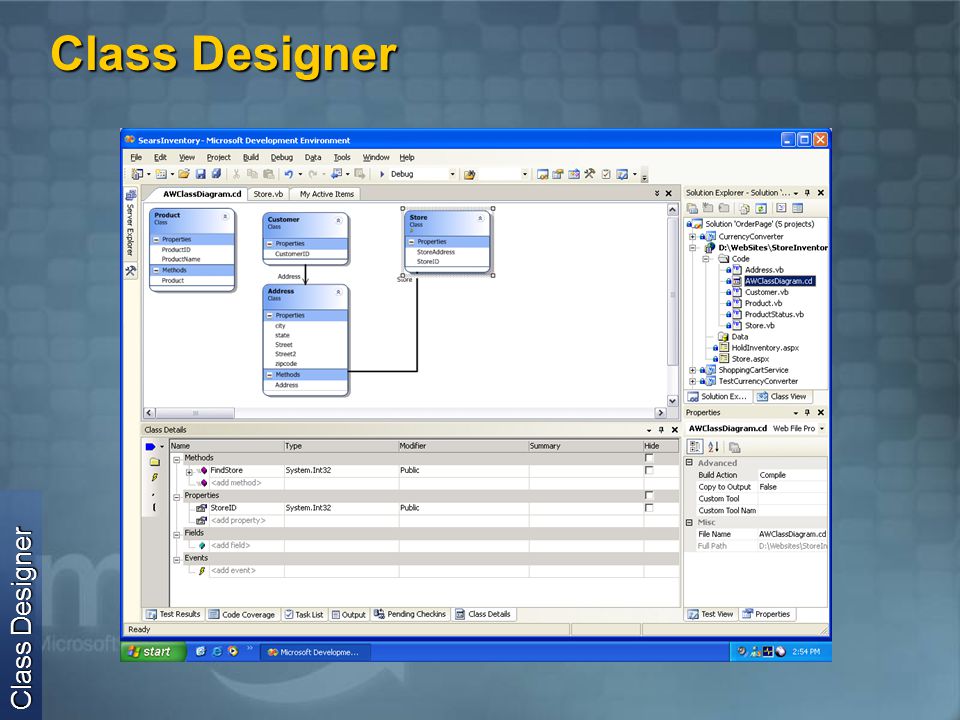Close the Class Details panel
This screenshot has width=960, height=720.
(x=675, y=430)
